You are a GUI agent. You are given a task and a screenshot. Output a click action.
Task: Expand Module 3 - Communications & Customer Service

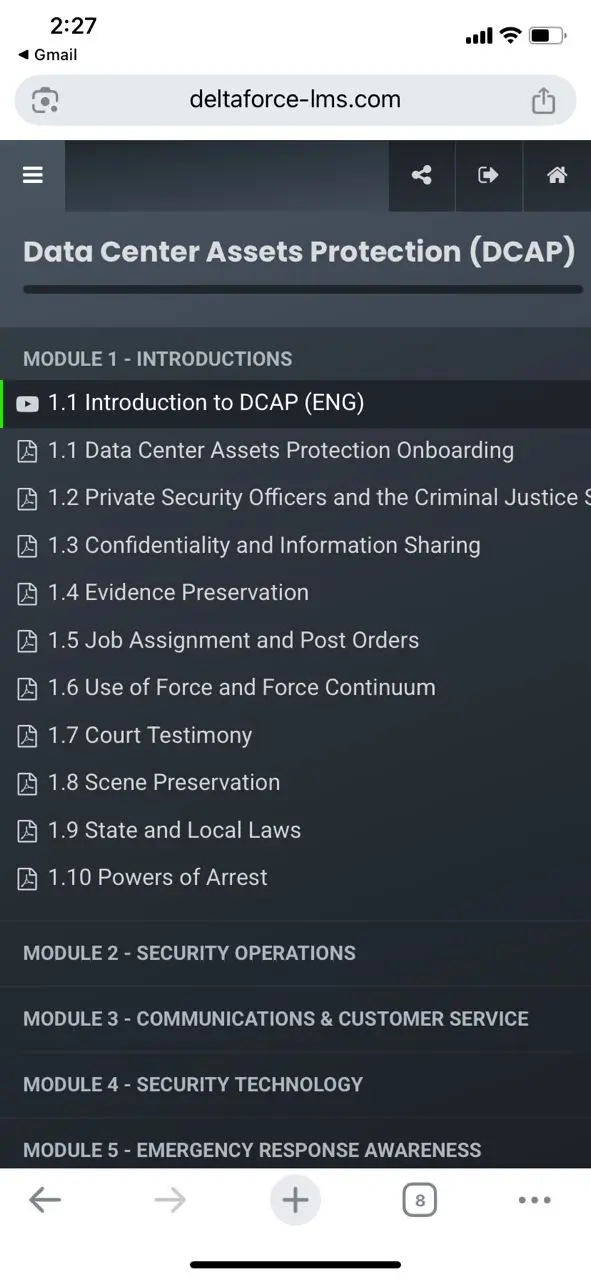point(295,1019)
